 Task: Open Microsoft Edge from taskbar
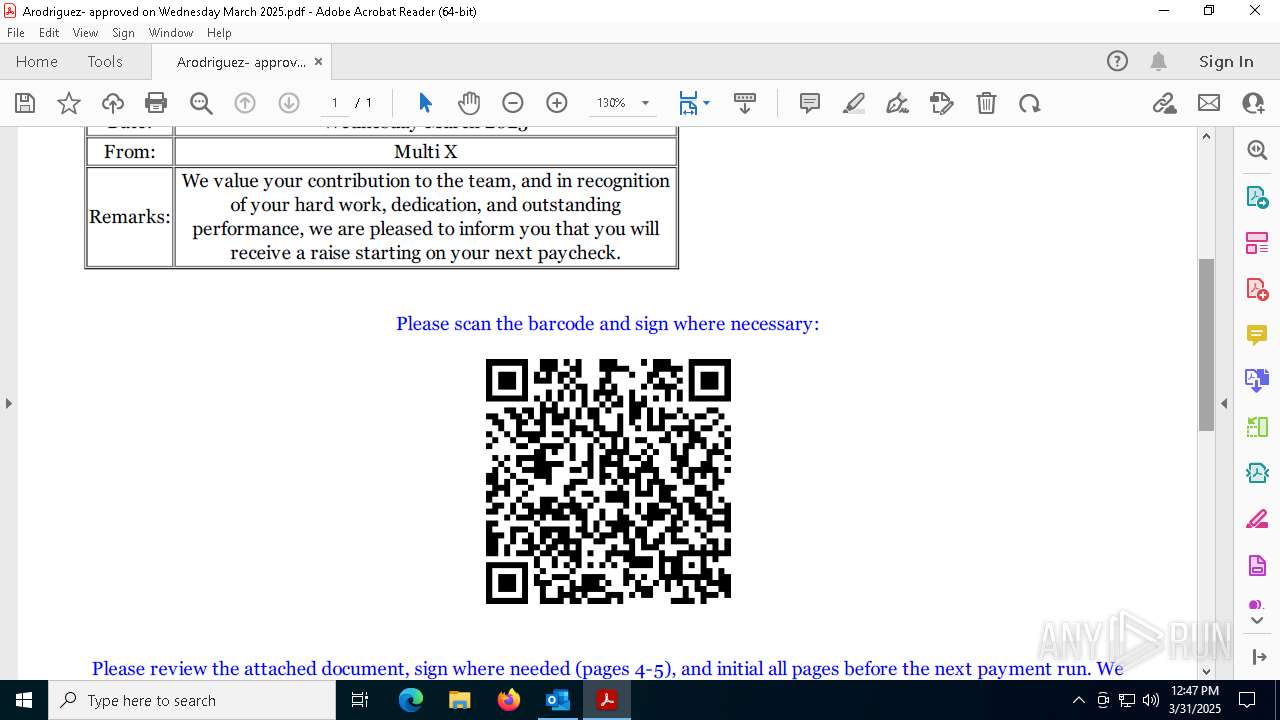[x=411, y=700]
